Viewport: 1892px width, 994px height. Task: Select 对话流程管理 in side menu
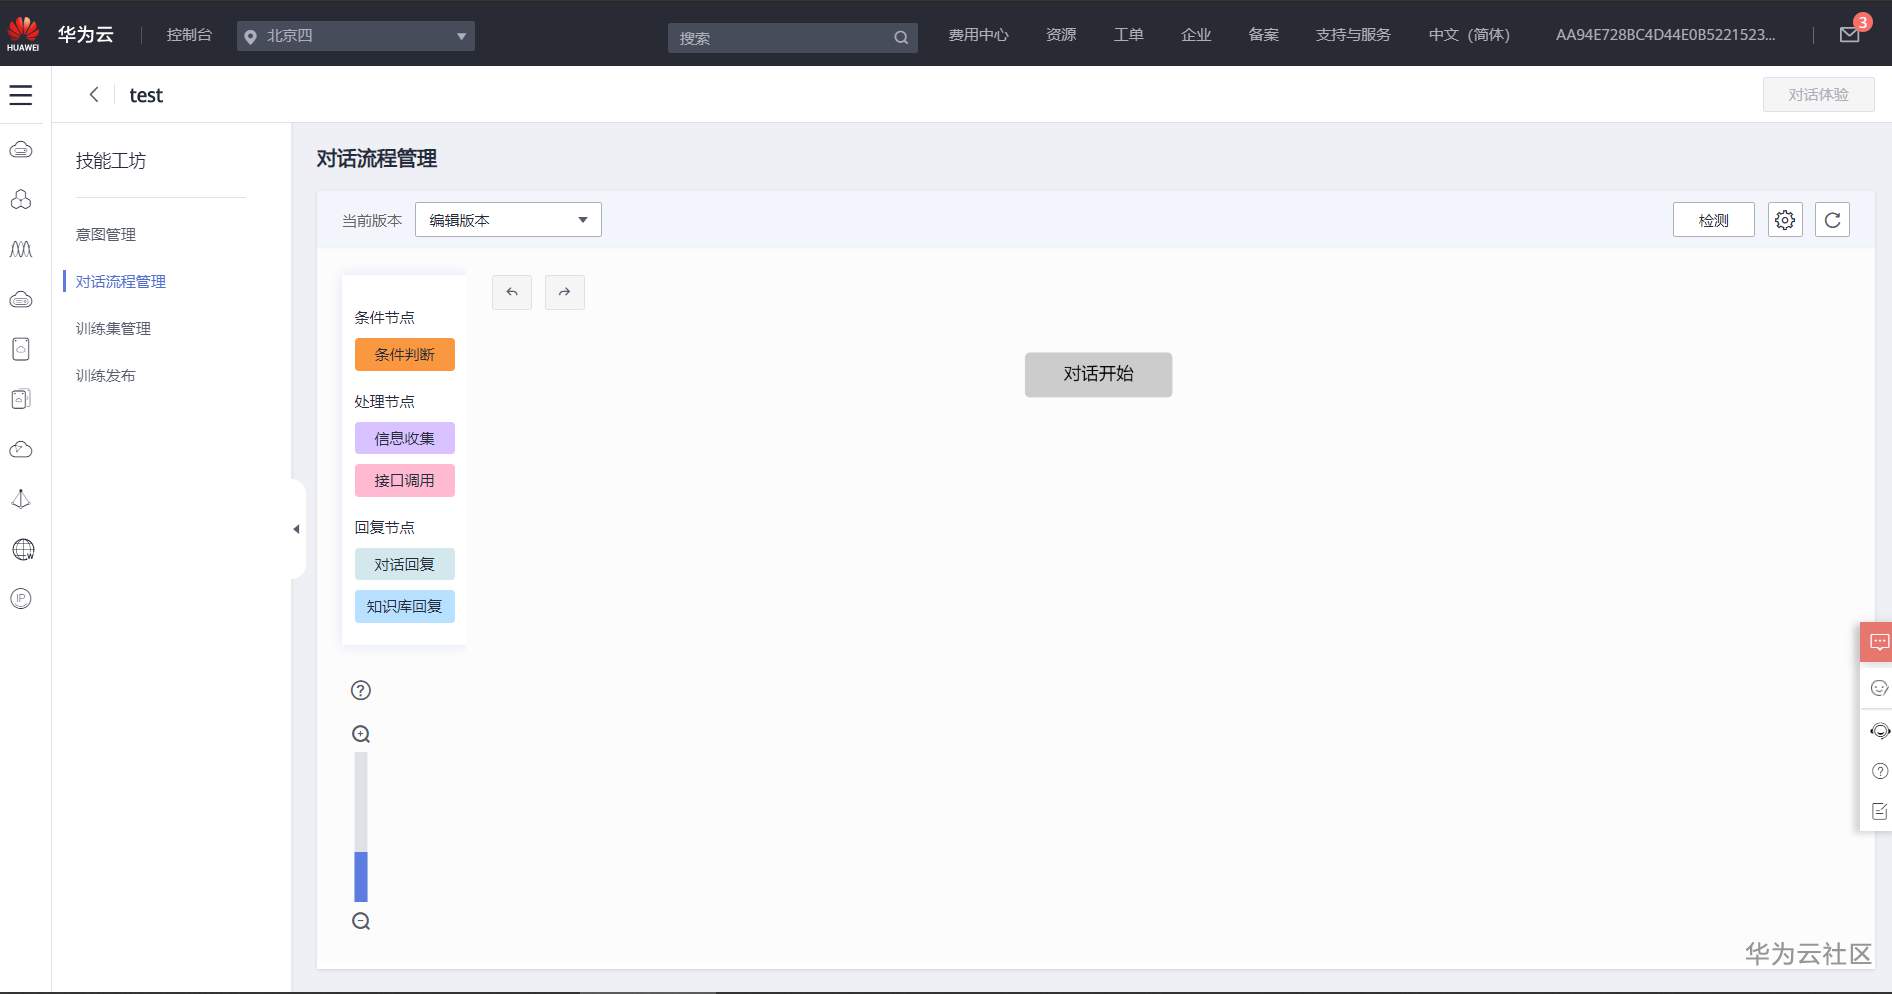[x=121, y=282]
